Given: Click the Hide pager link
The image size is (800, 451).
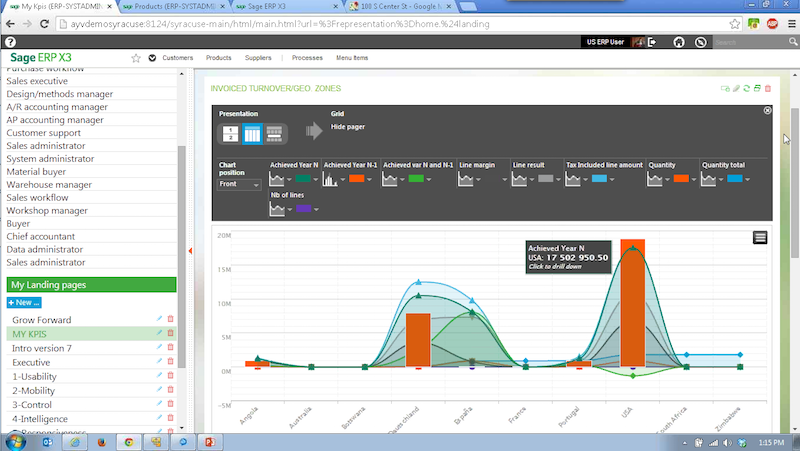Looking at the screenshot, I should tap(348, 127).
